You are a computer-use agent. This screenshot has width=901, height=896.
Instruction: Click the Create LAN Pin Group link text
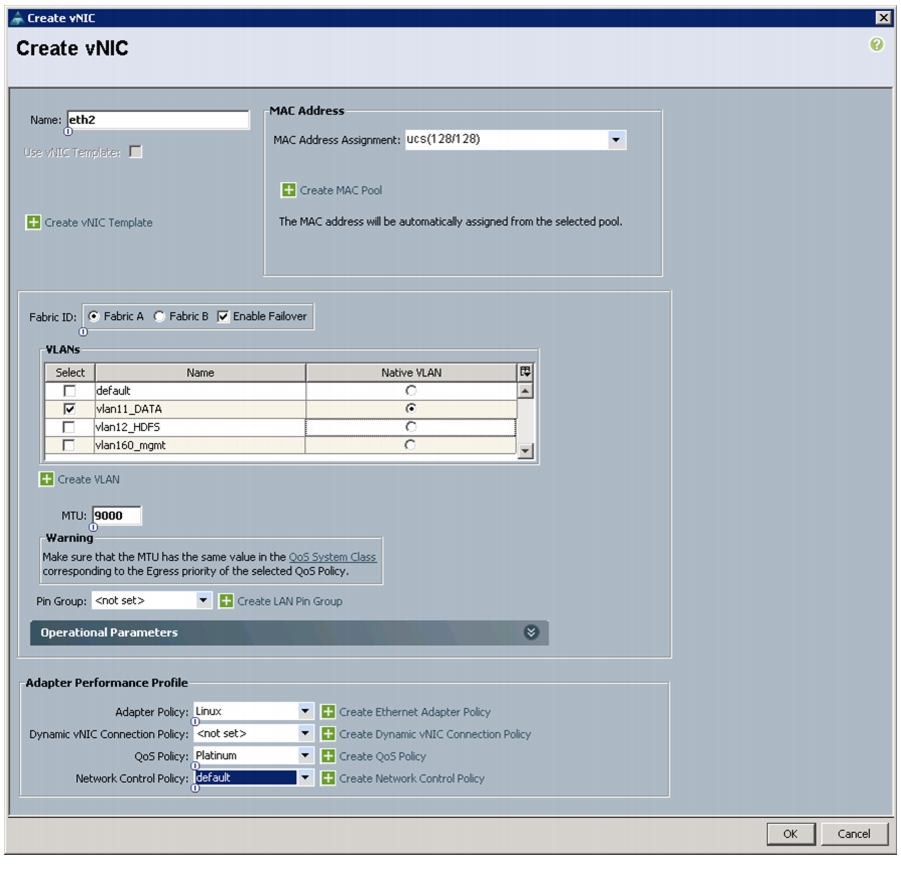[290, 601]
